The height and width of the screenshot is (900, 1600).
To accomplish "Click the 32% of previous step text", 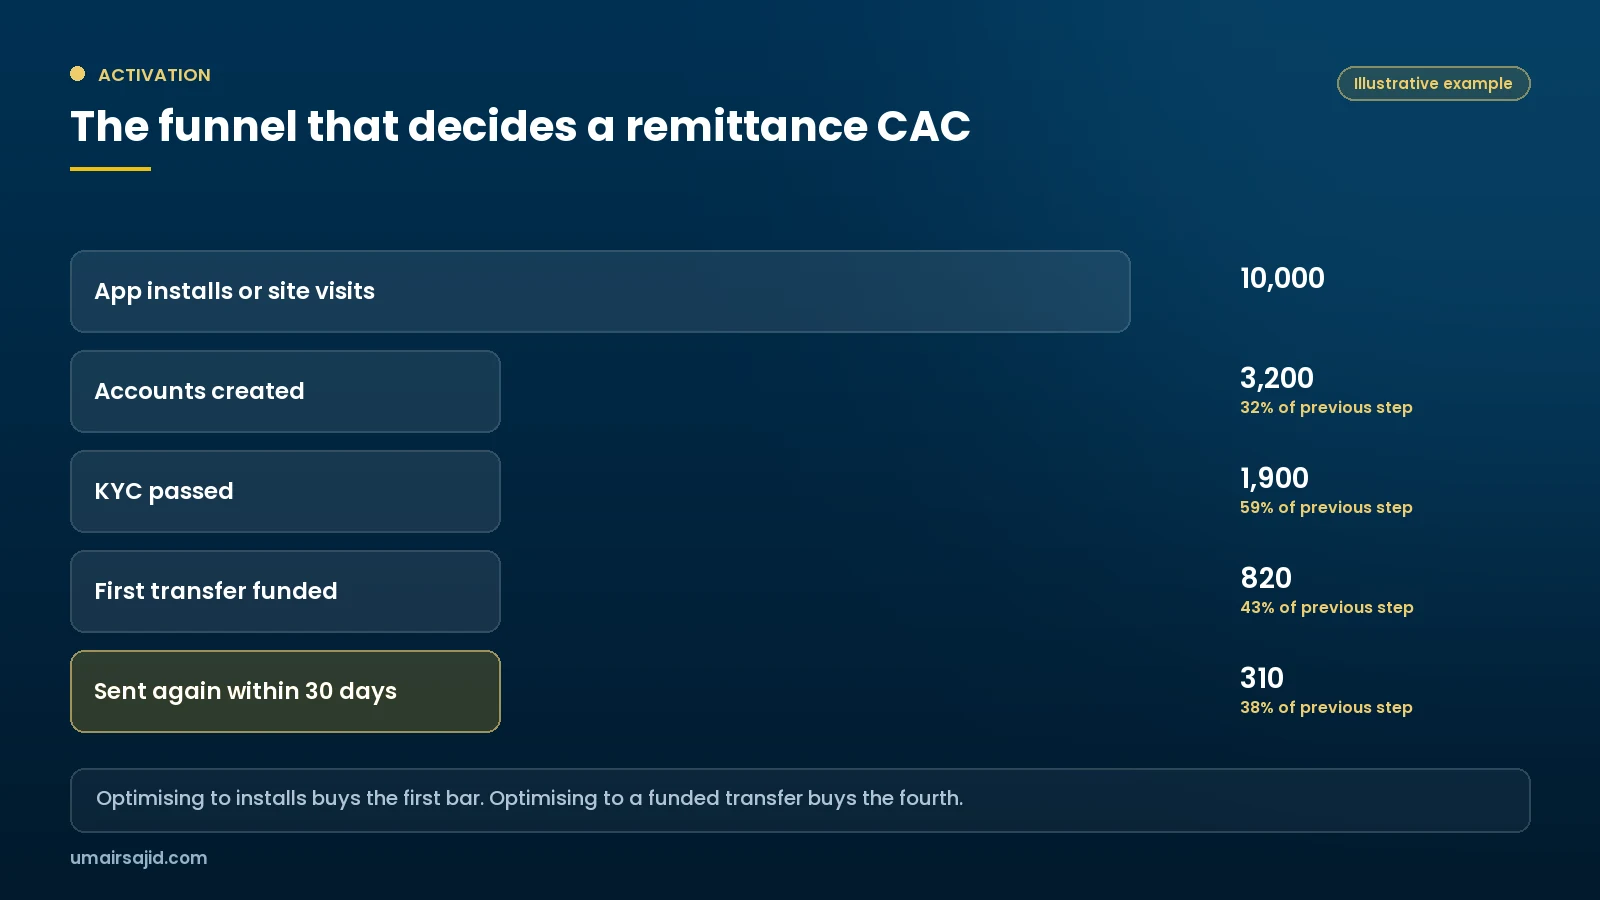I will (x=1326, y=407).
